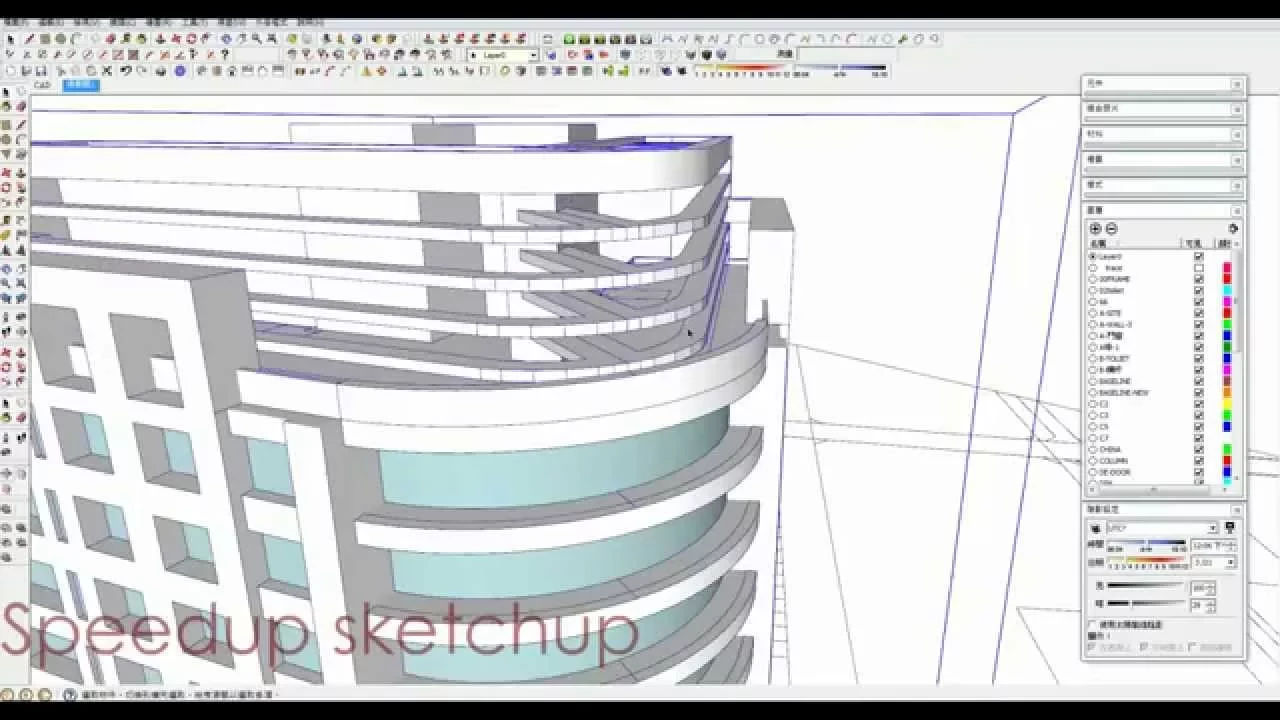Toggle visibility checkbox for A-SITE layer
Image resolution: width=1280 pixels, height=720 pixels.
pos(1198,313)
